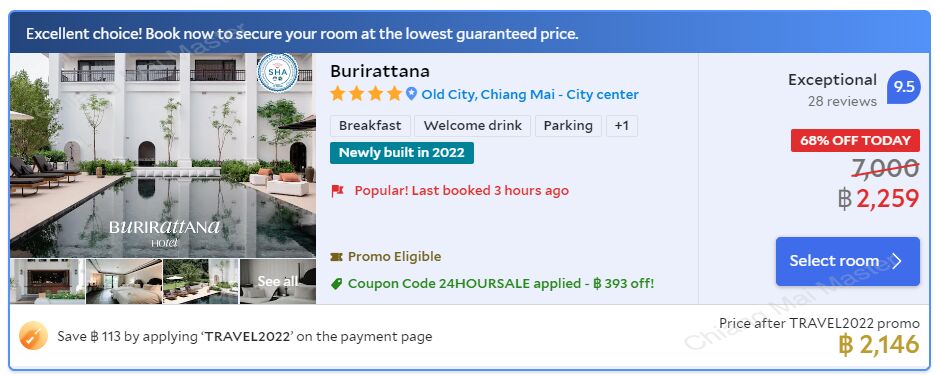936x377 pixels.
Task: Click the four-star rating icons
Action: point(366,94)
